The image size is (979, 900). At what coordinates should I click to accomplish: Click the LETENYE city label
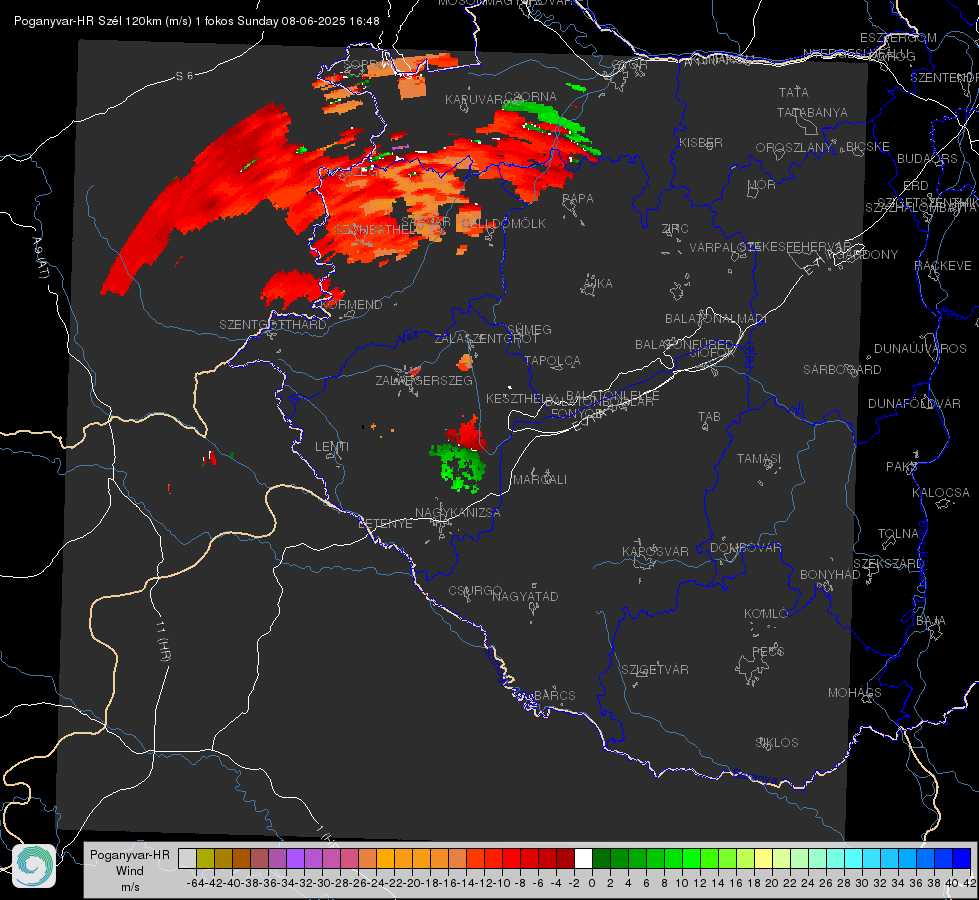[x=385, y=524]
